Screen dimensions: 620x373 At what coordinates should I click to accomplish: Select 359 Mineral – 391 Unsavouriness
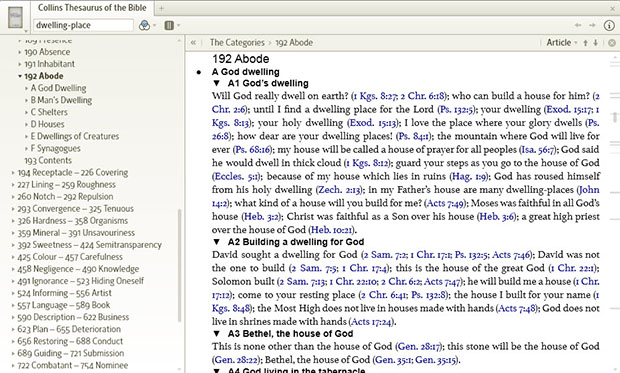[x=76, y=233]
